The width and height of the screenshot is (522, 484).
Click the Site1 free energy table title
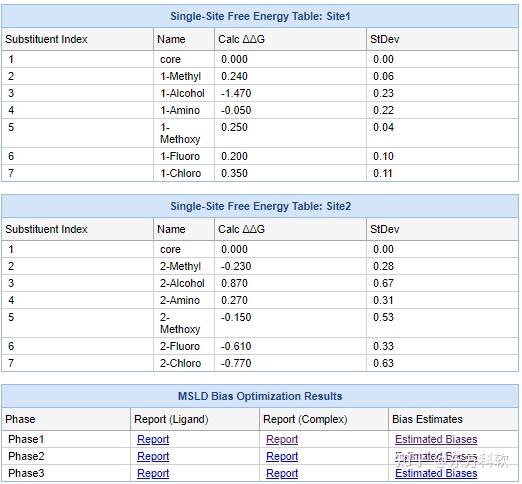point(260,16)
